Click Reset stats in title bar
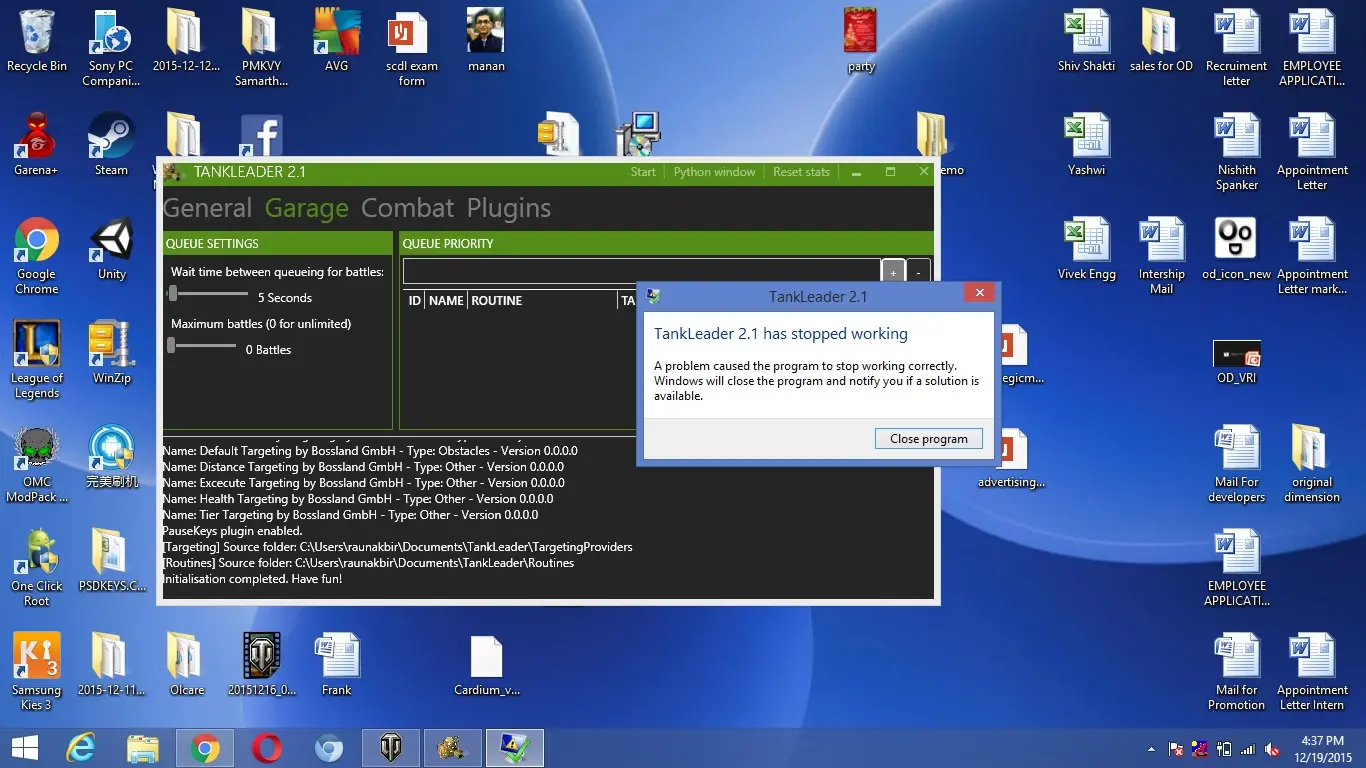This screenshot has height=768, width=1366. (x=801, y=172)
